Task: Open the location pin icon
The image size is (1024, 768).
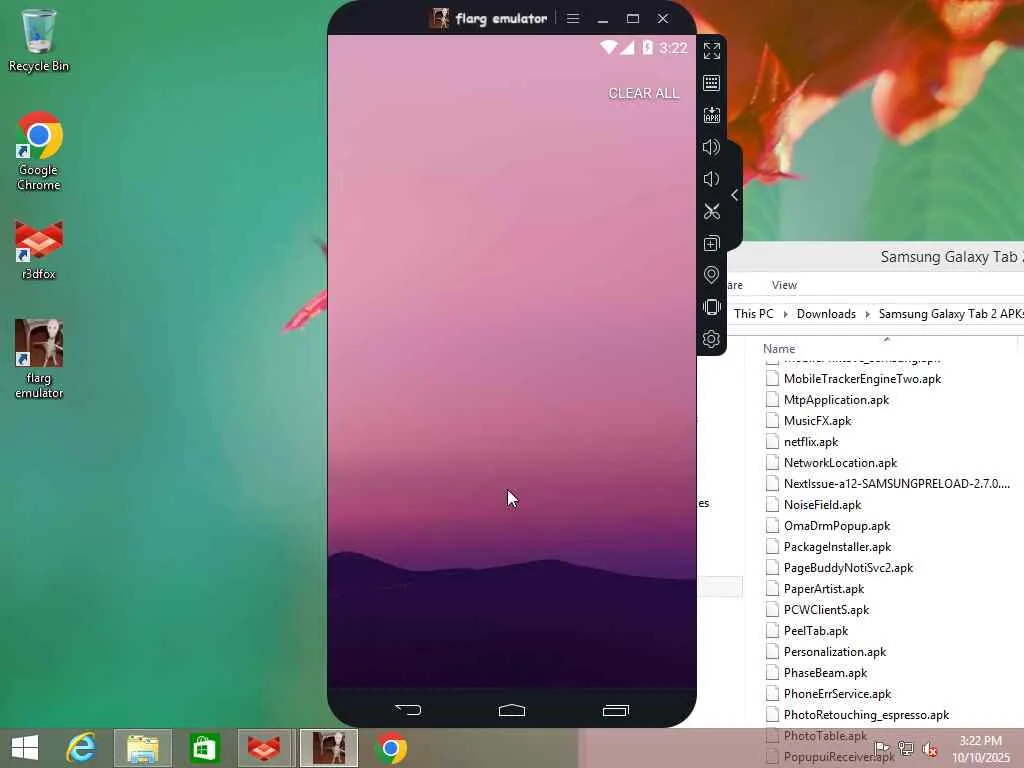Action: pos(711,275)
